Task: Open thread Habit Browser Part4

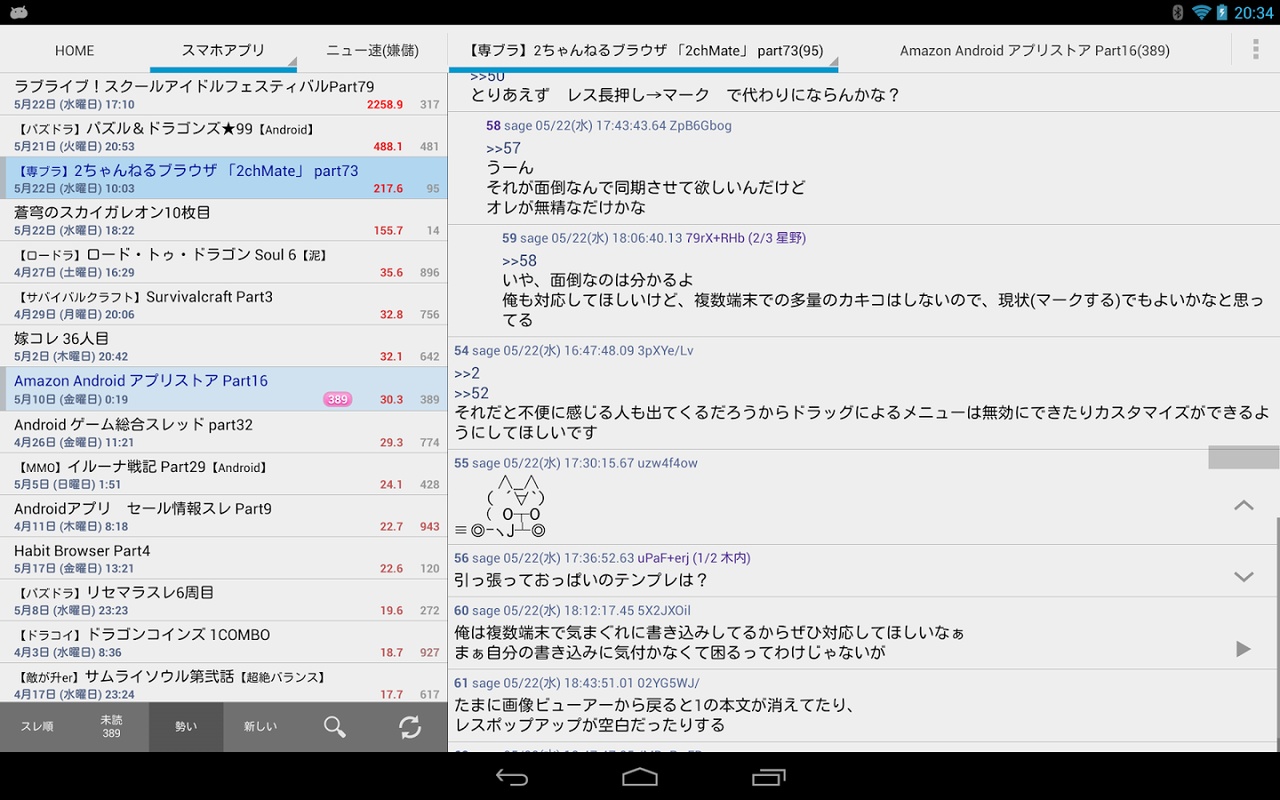Action: click(223, 558)
